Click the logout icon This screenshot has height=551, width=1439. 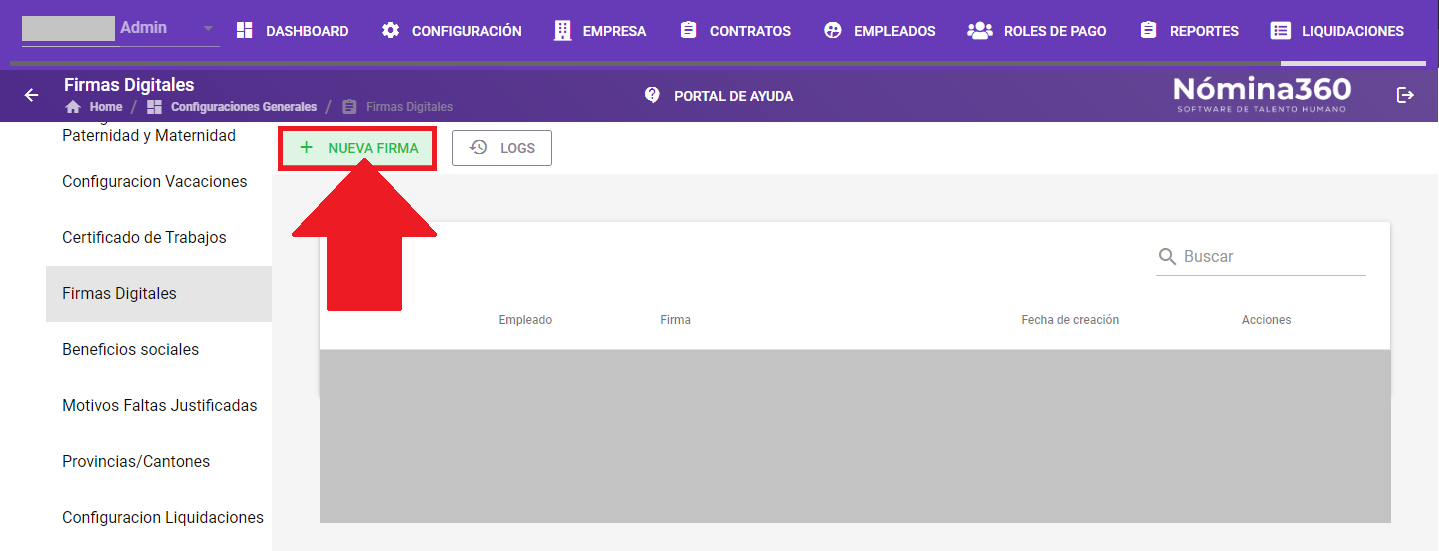pos(1405,95)
